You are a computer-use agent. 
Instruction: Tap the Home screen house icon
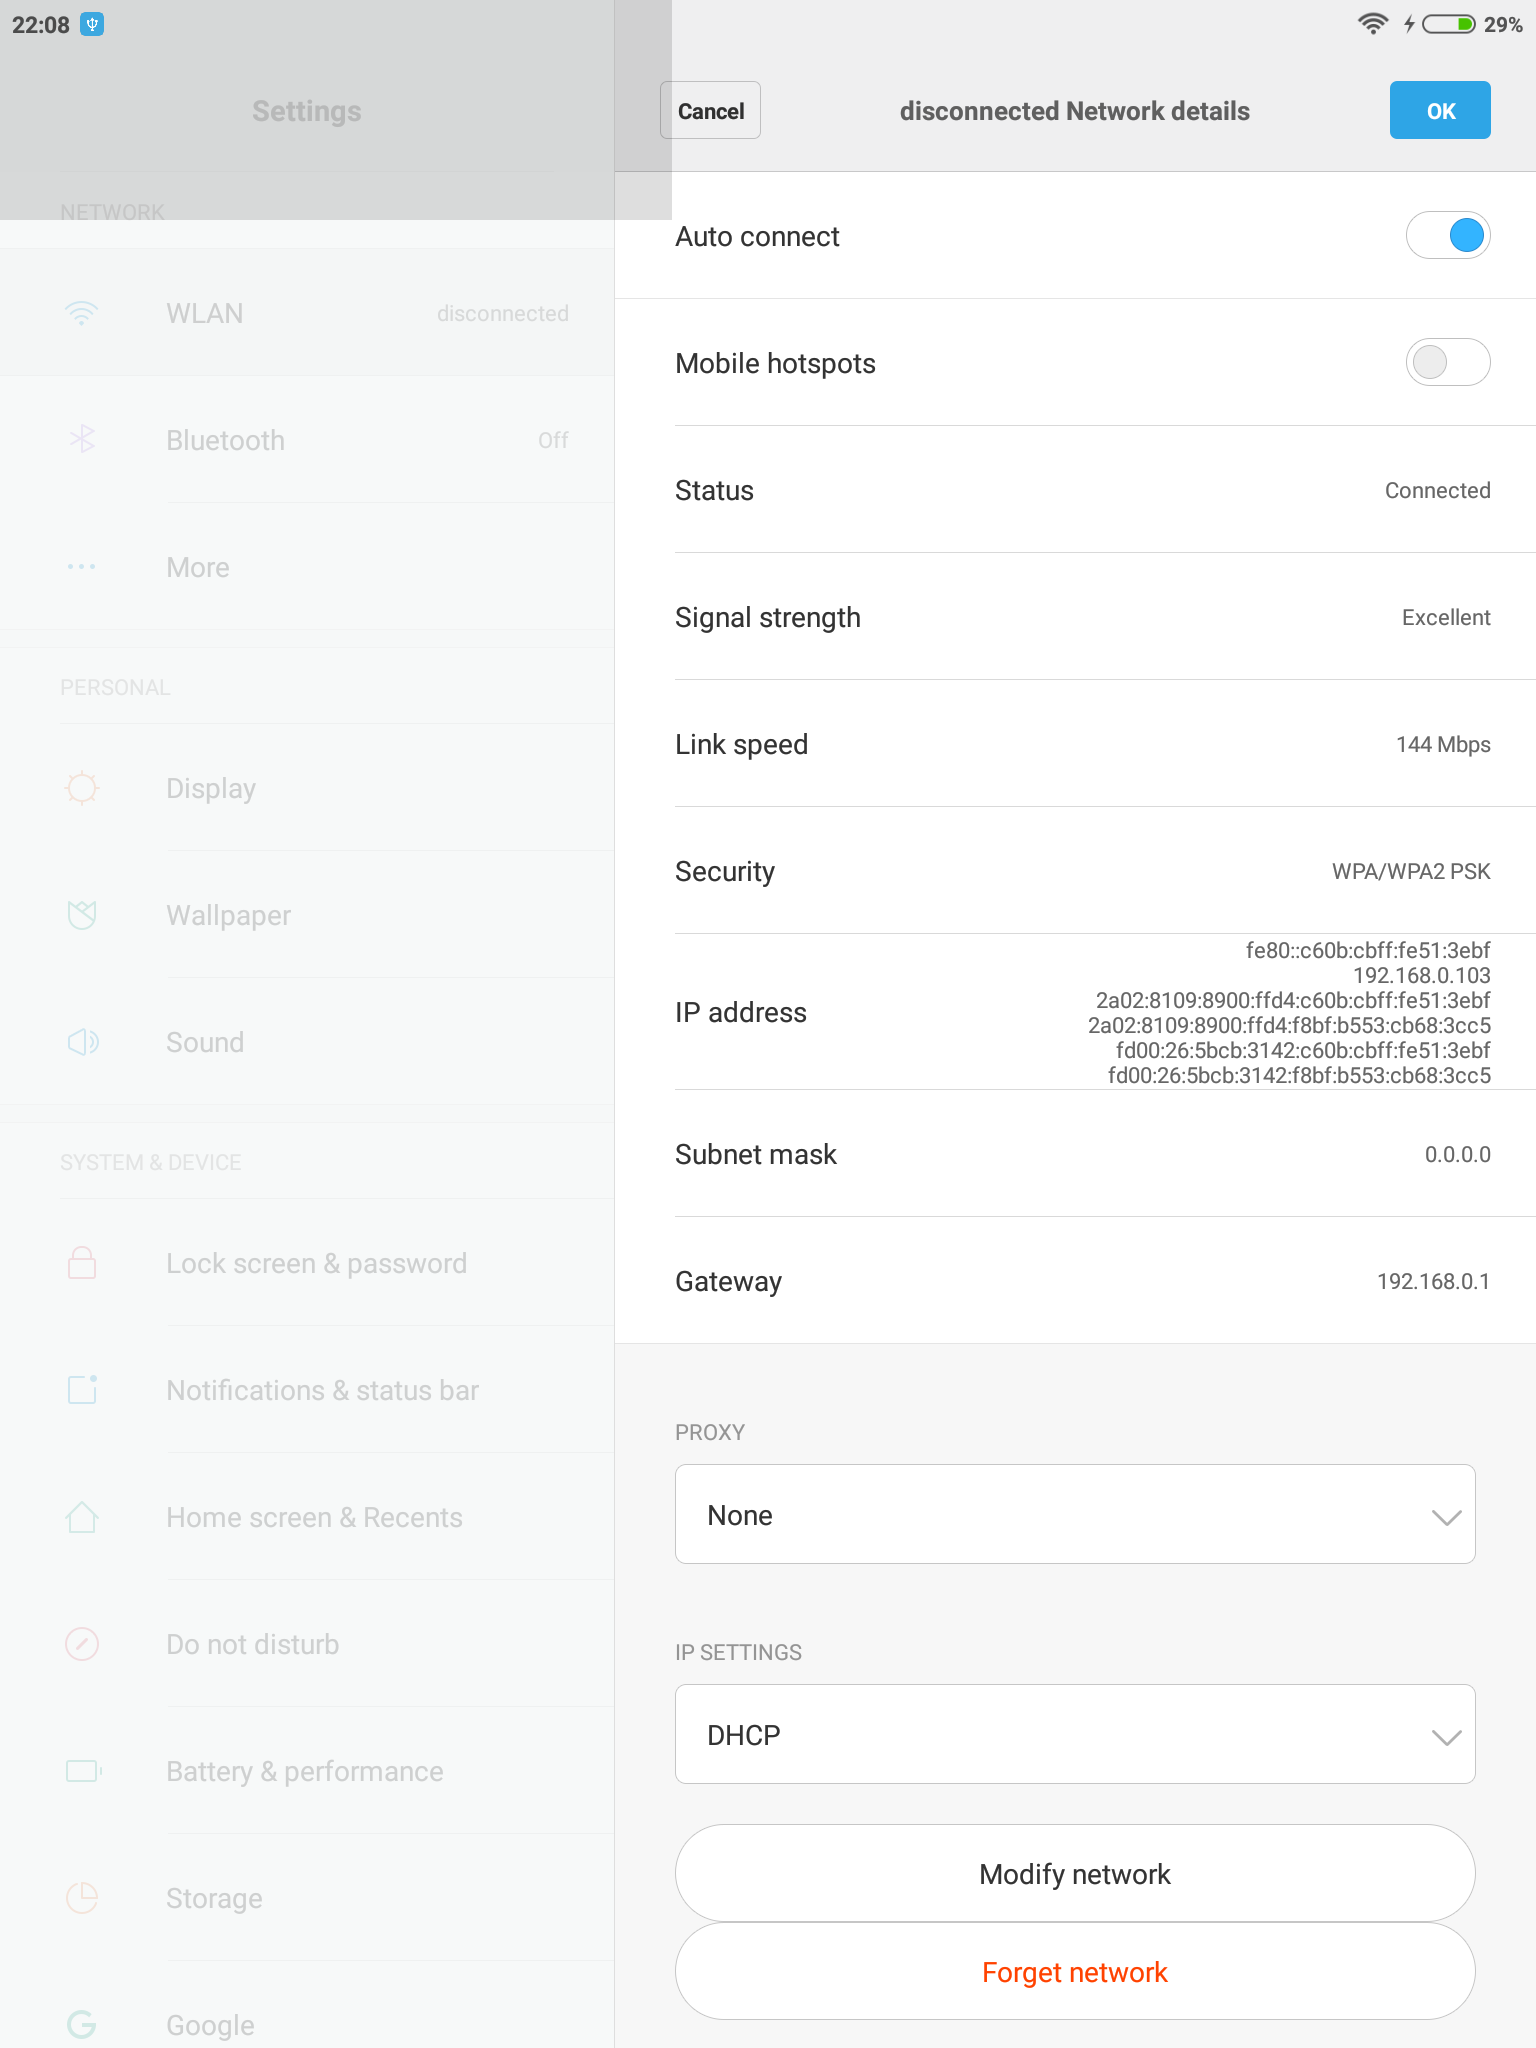[x=81, y=1517]
